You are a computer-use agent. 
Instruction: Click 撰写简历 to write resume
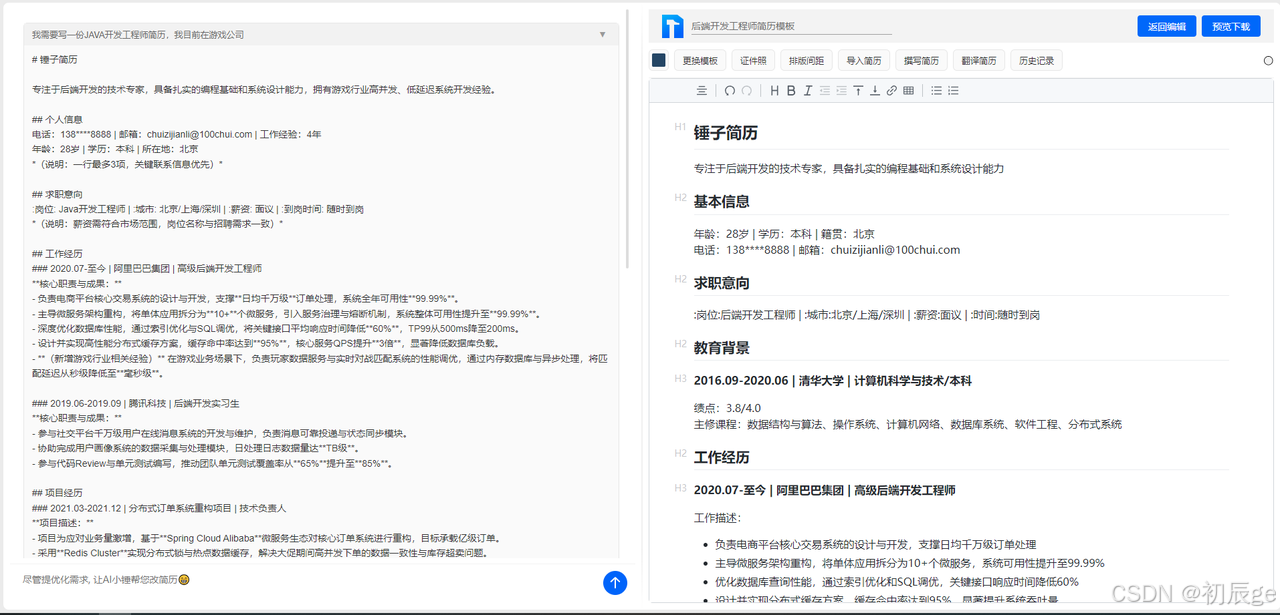[921, 60]
